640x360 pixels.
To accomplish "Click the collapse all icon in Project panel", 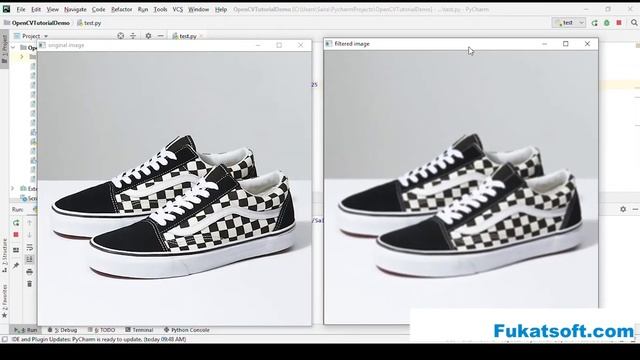I will tap(133, 36).
